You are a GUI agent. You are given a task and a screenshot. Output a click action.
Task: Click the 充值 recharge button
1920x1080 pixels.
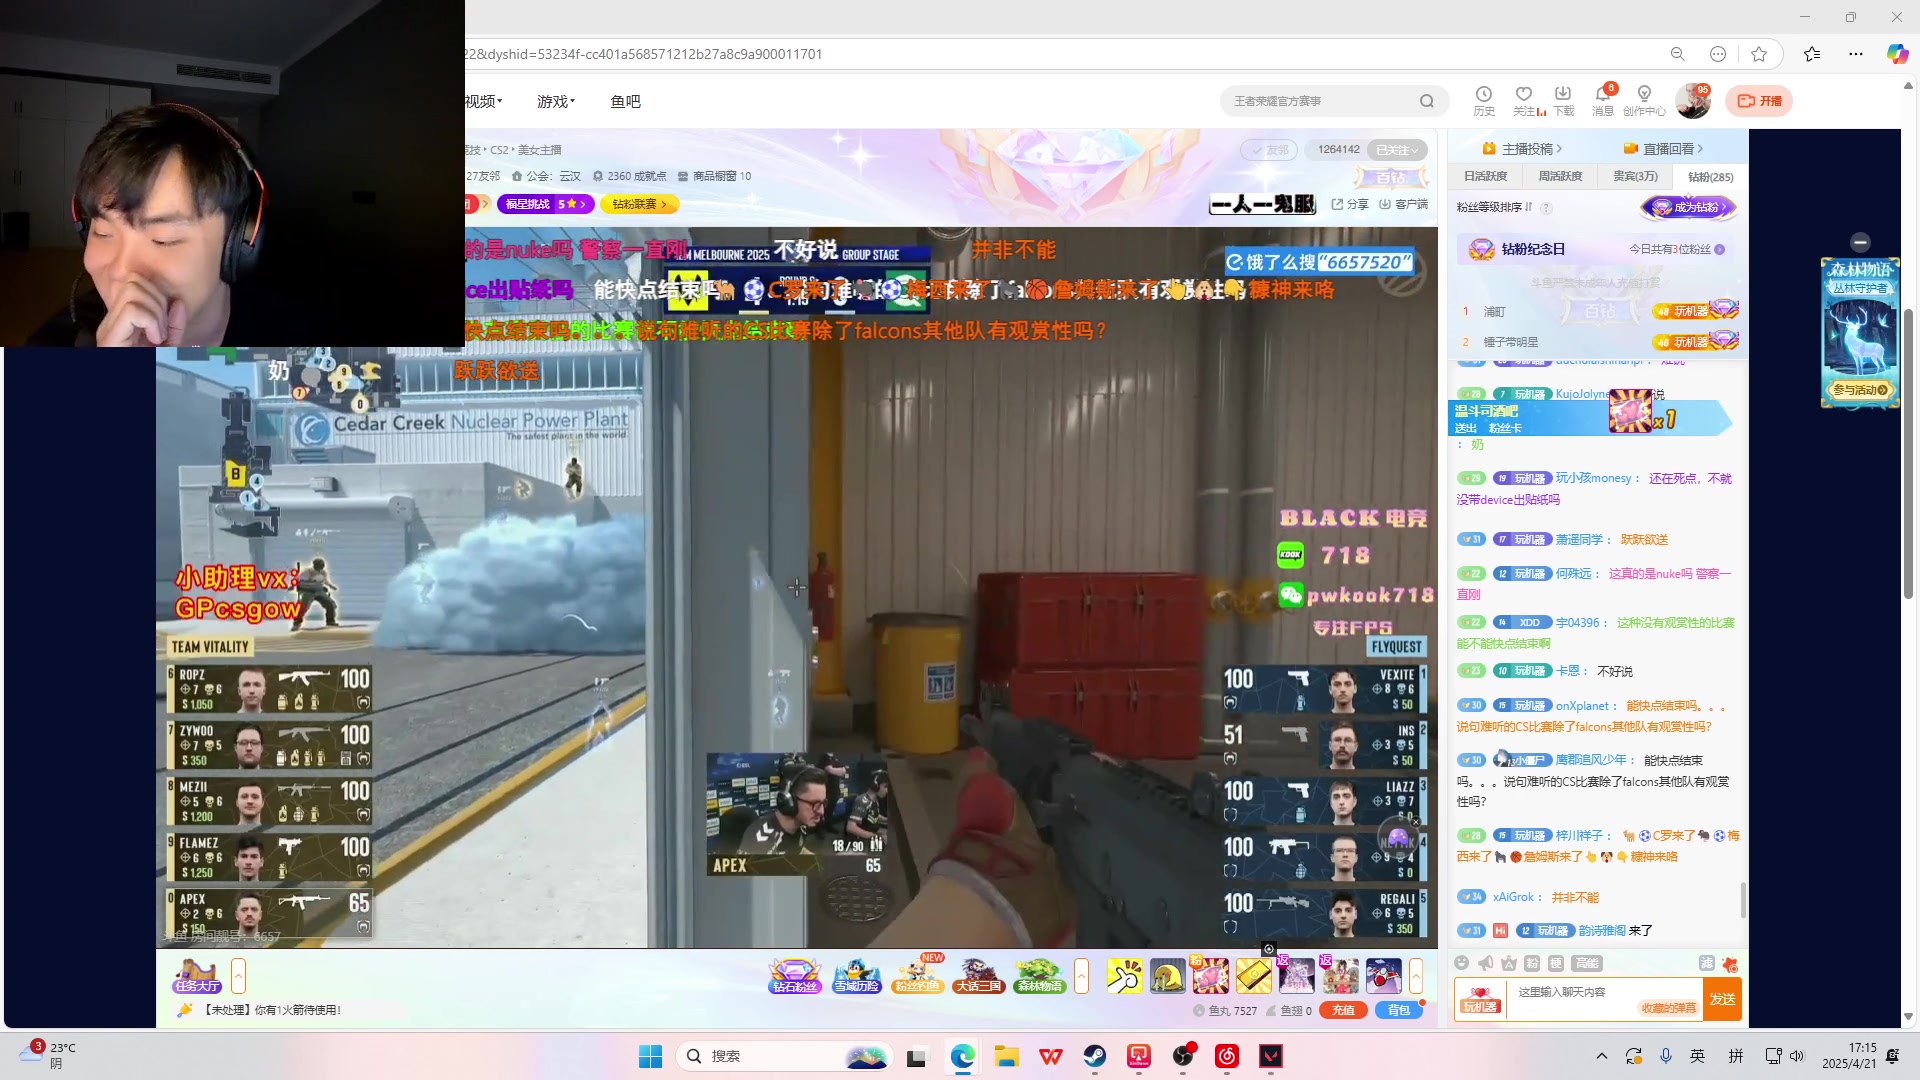1343,1010
